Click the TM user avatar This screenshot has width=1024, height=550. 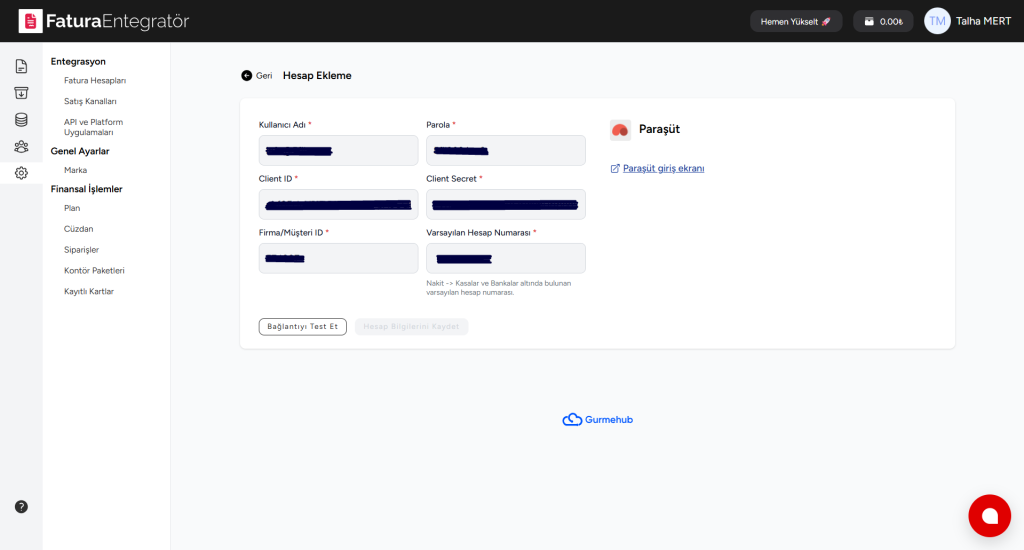(937, 21)
